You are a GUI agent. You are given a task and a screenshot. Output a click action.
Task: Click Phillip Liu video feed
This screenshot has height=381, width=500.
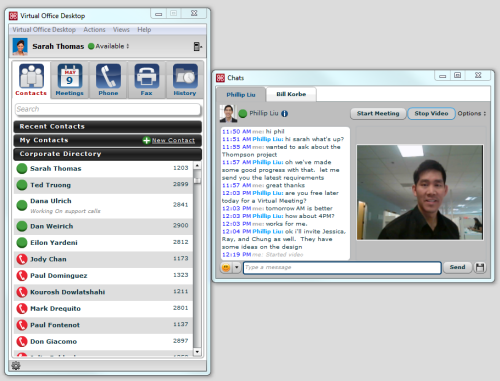[420, 192]
